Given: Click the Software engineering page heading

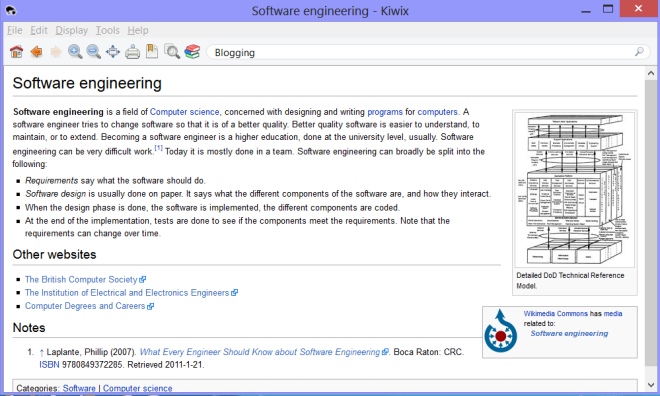Looking at the screenshot, I should pos(87,83).
